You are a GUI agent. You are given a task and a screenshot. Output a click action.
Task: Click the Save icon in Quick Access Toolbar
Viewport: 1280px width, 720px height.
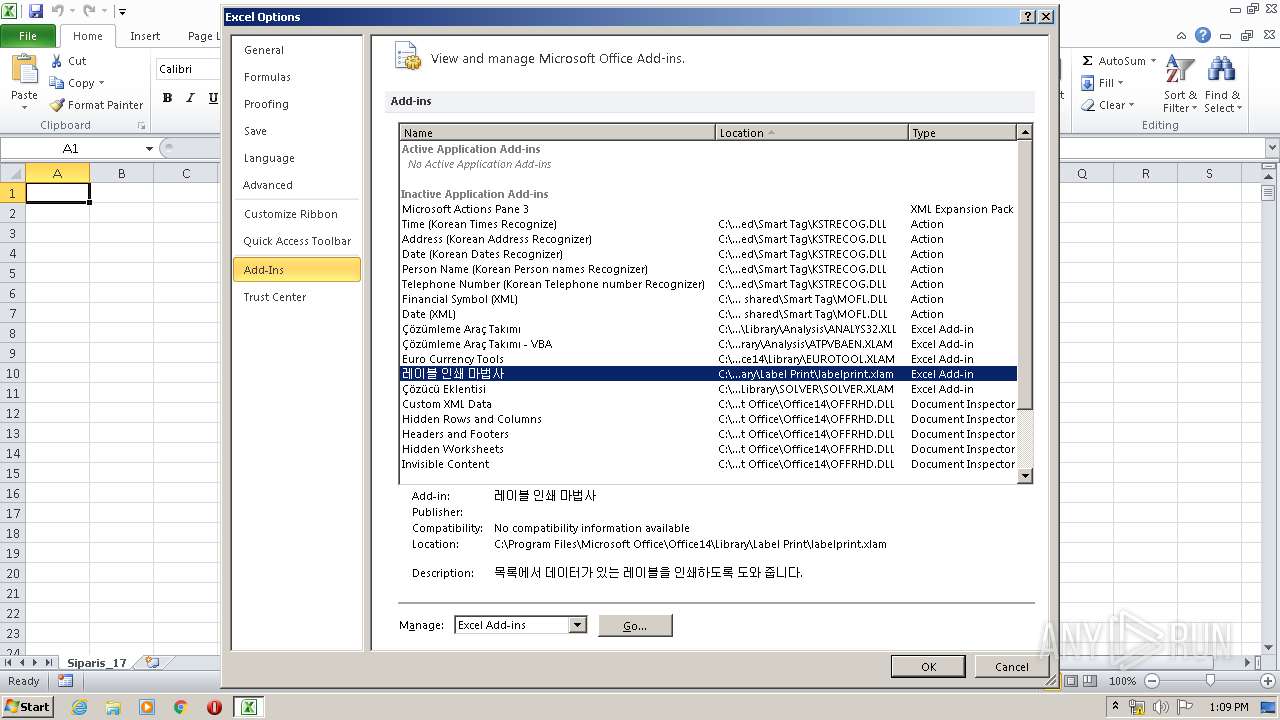click(36, 11)
